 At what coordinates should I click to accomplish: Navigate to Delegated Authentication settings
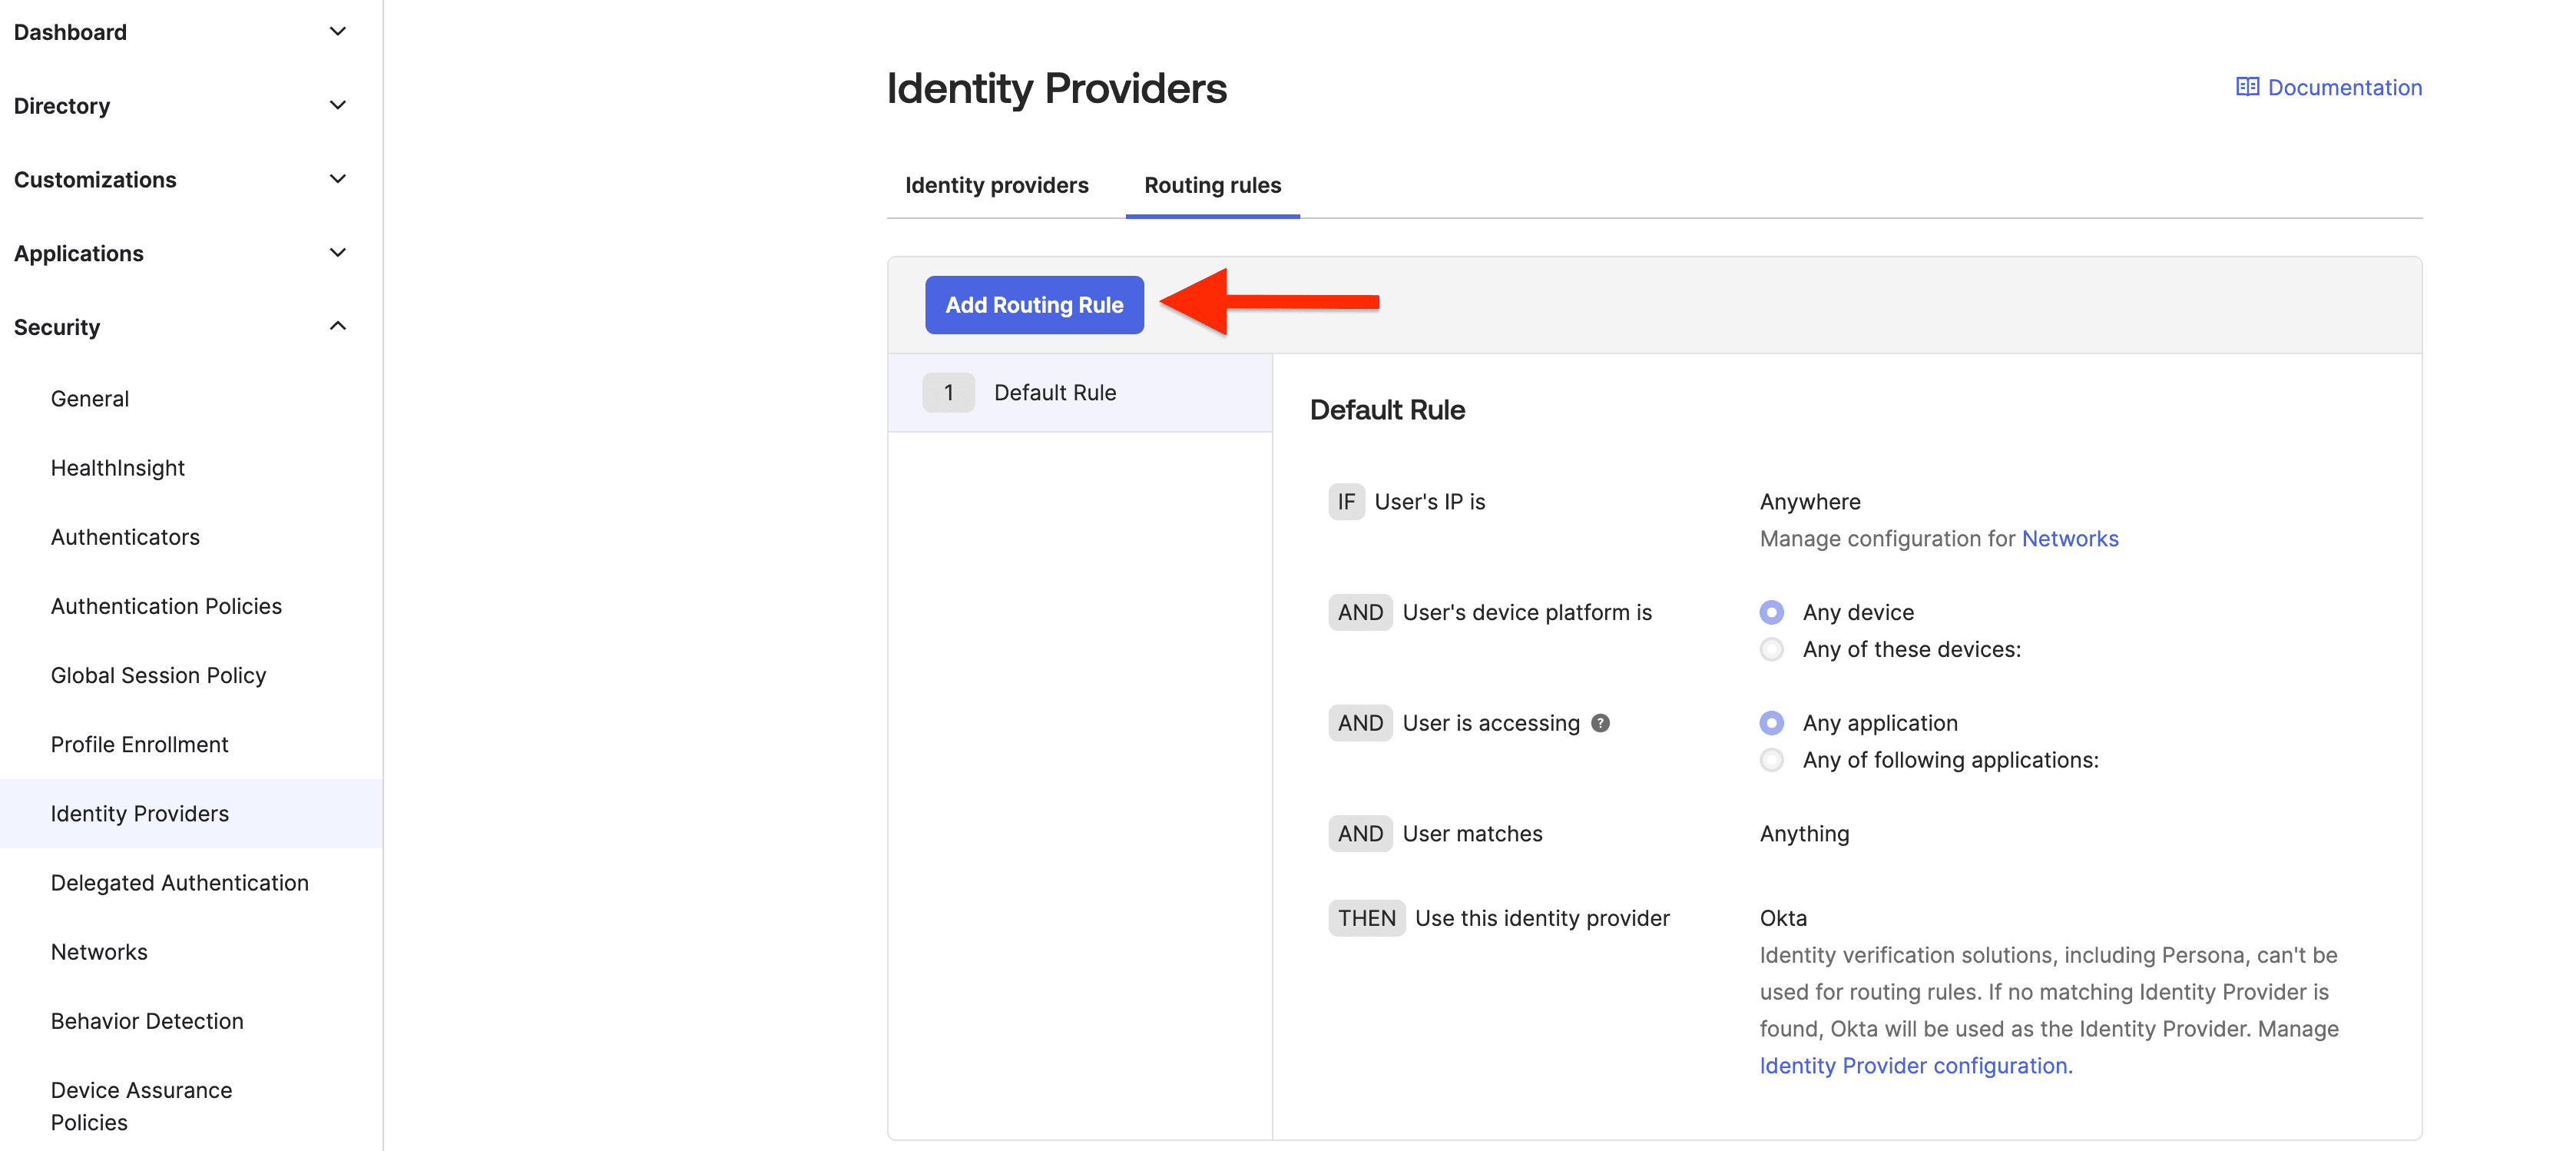(179, 882)
